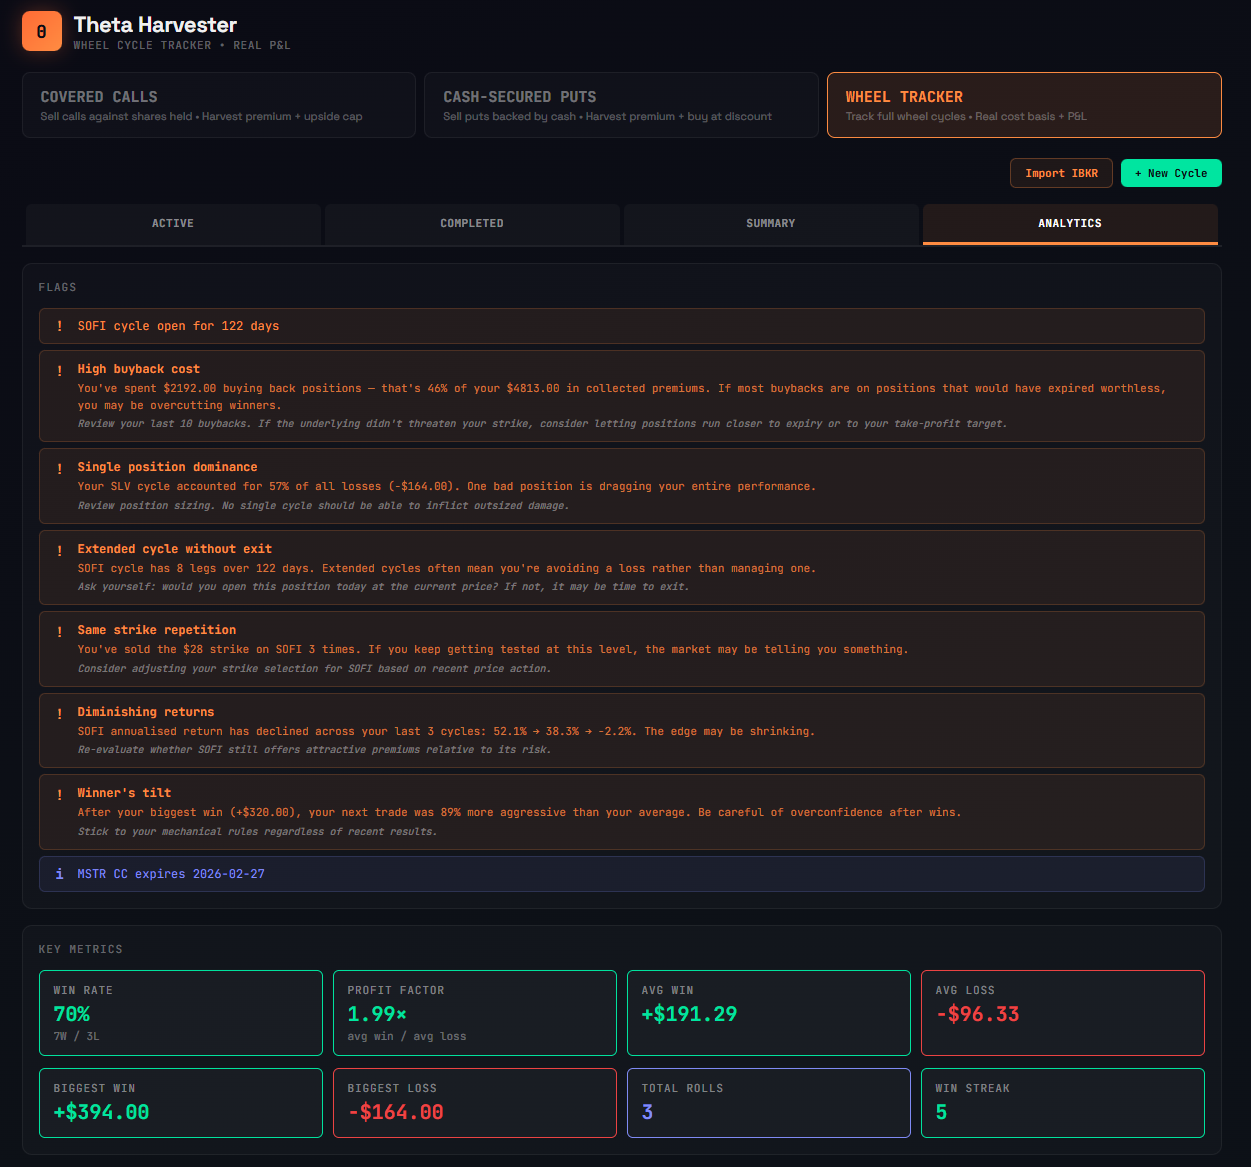Image resolution: width=1251 pixels, height=1167 pixels.
Task: Click the WIN RATE metric card
Action: pyautogui.click(x=180, y=1012)
